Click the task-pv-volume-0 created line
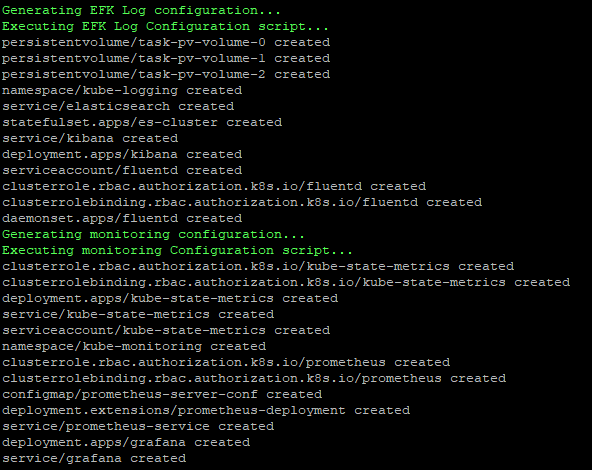This screenshot has width=592, height=470. tap(166, 42)
